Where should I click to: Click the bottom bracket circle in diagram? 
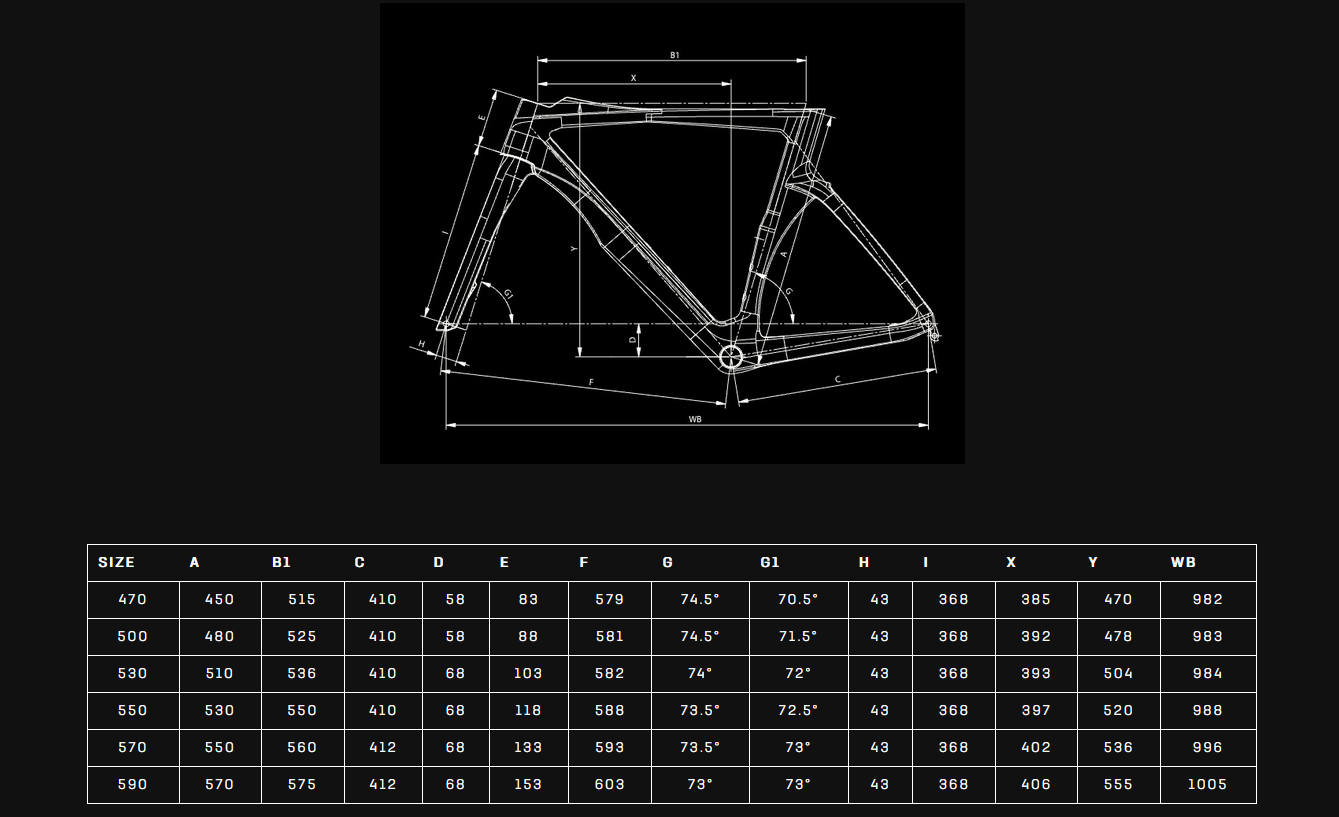730,355
